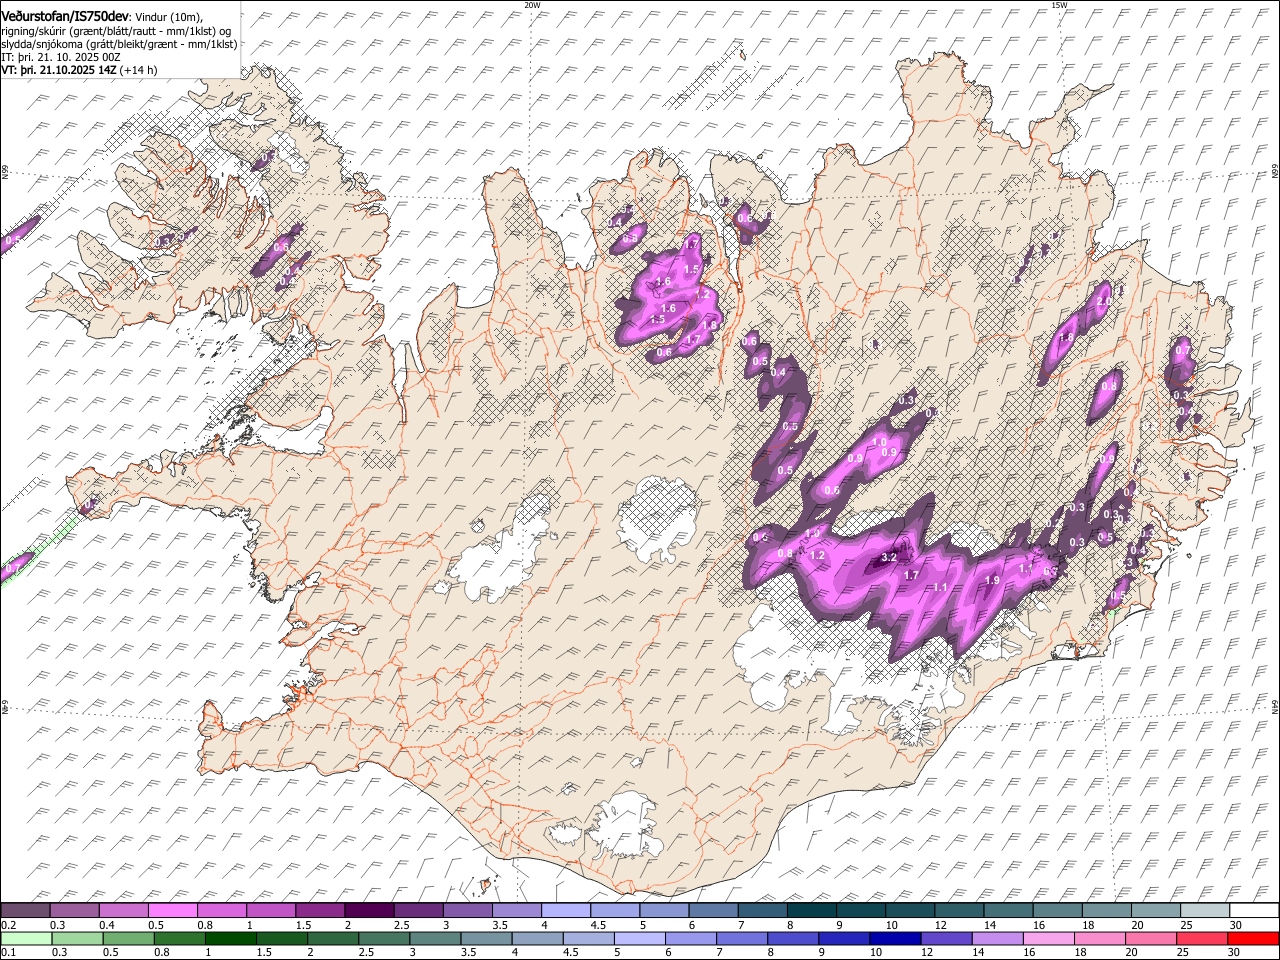The height and width of the screenshot is (960, 1280).
Task: Pick upper legend row swatch labeled 14
Action: pyautogui.click(x=1007, y=911)
